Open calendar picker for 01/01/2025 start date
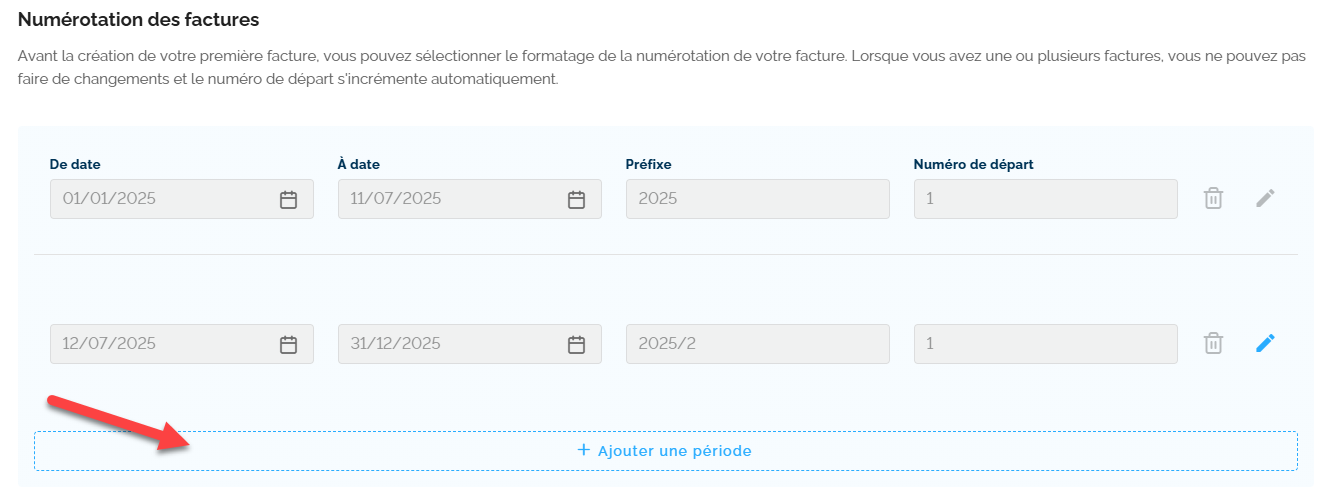This screenshot has width=1333, height=498. (x=288, y=199)
